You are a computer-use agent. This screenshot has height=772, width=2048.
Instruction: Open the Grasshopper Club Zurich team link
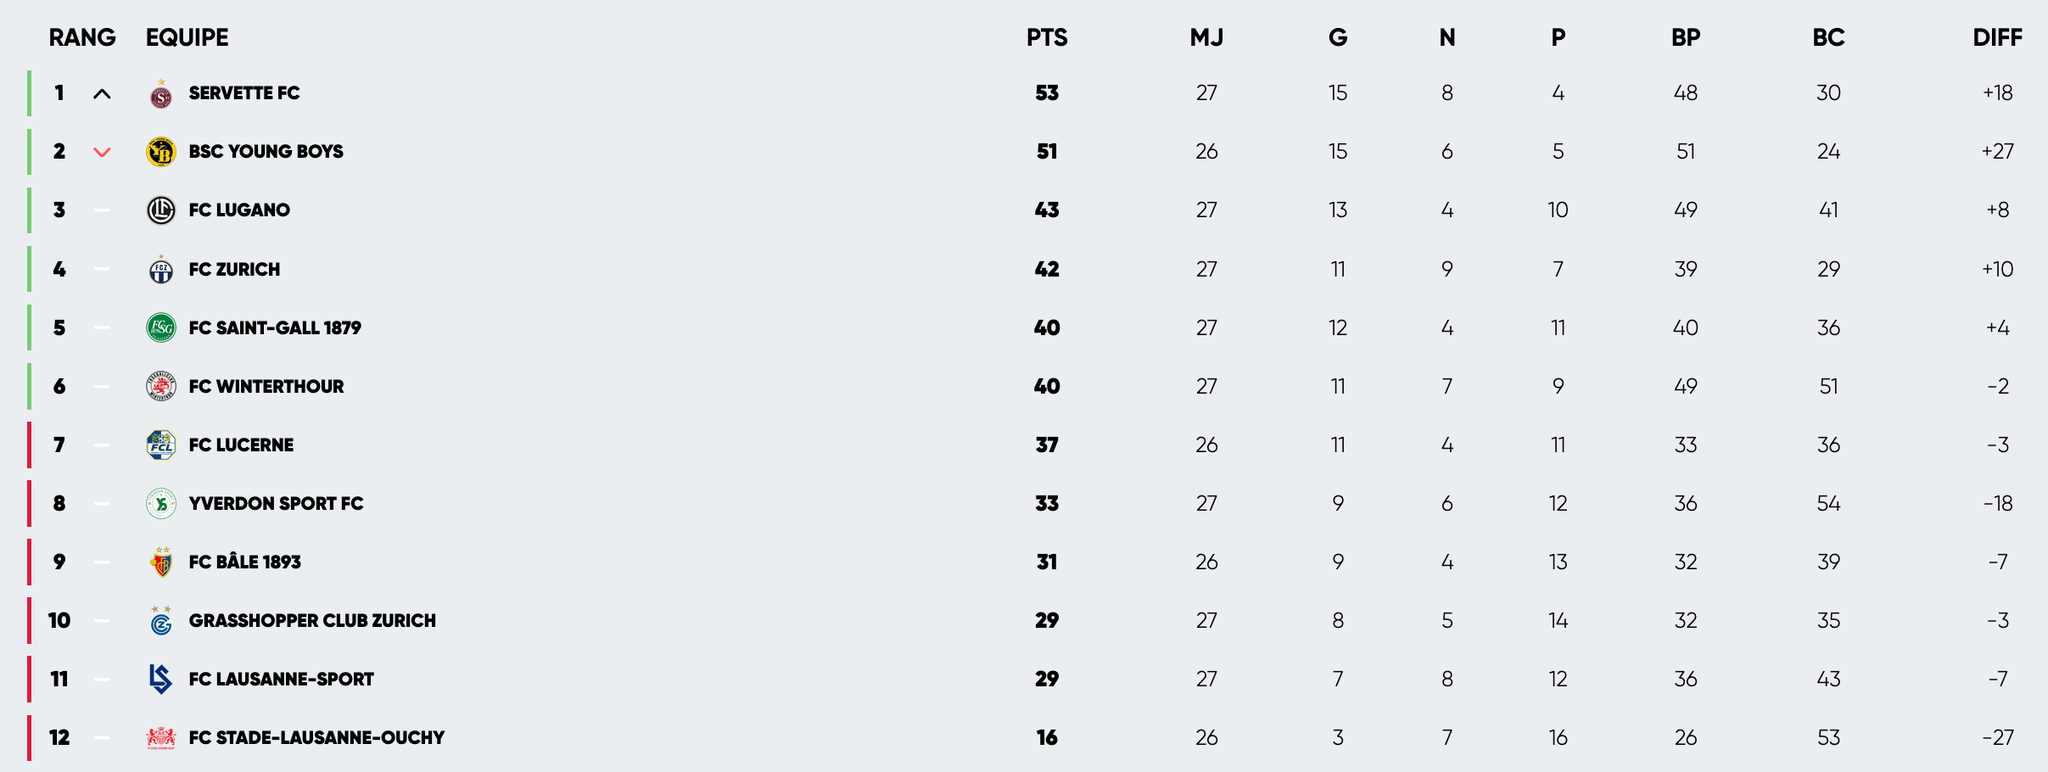312,621
